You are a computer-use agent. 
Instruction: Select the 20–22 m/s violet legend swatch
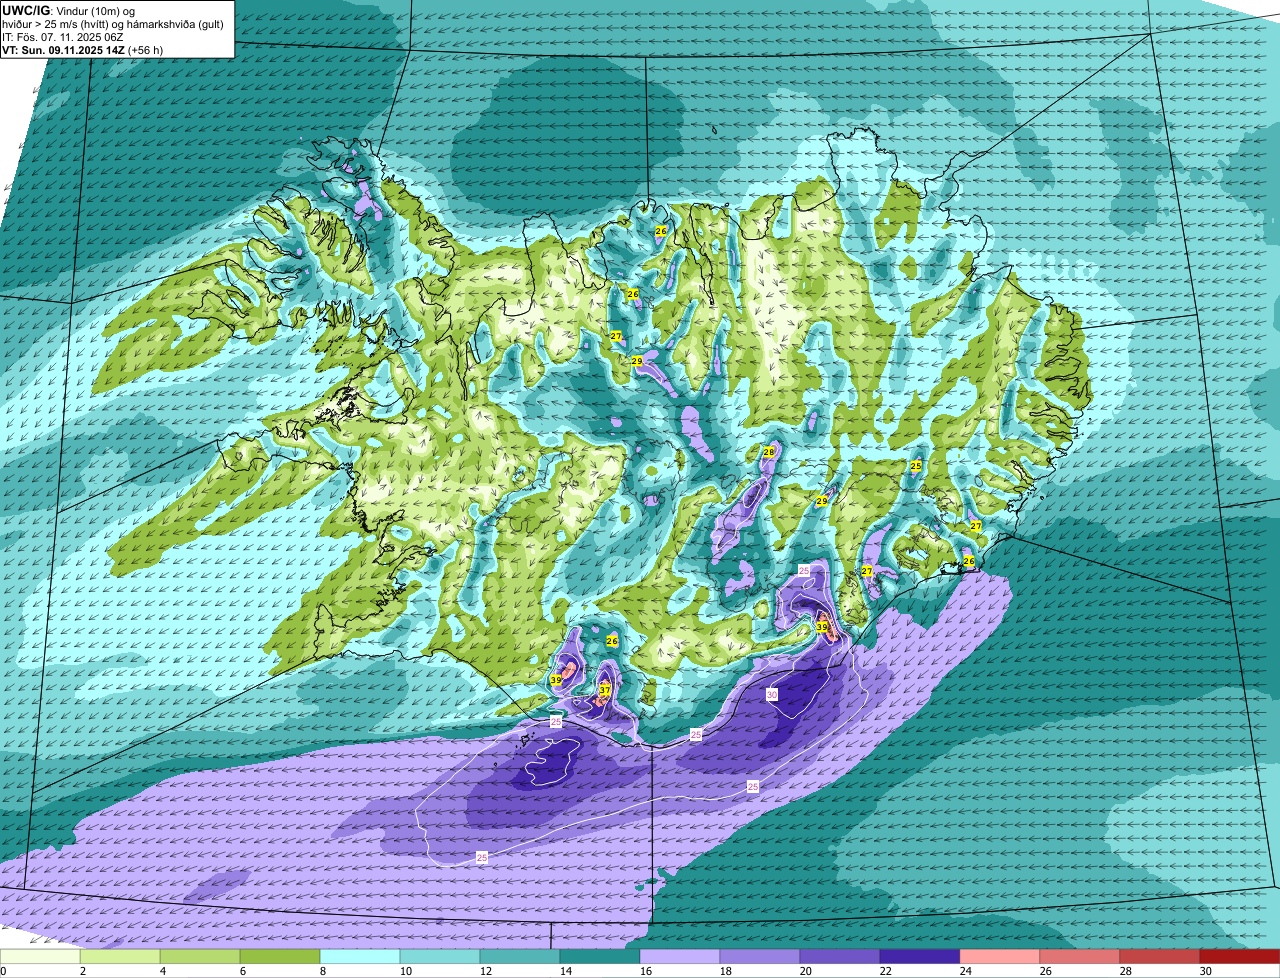click(x=840, y=957)
